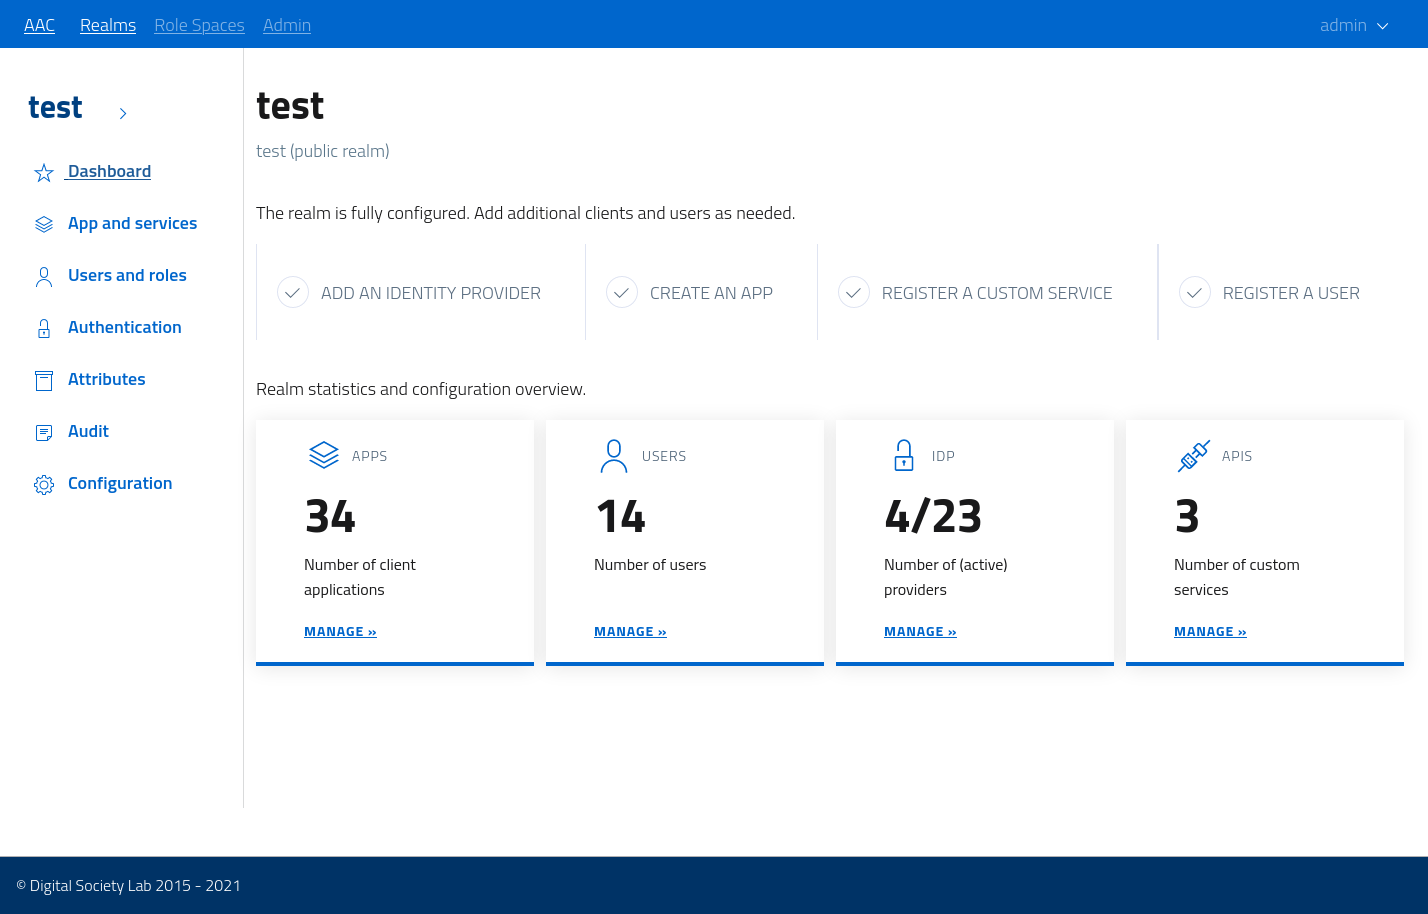
Task: Click Manage link under APIs card
Action: click(1210, 631)
